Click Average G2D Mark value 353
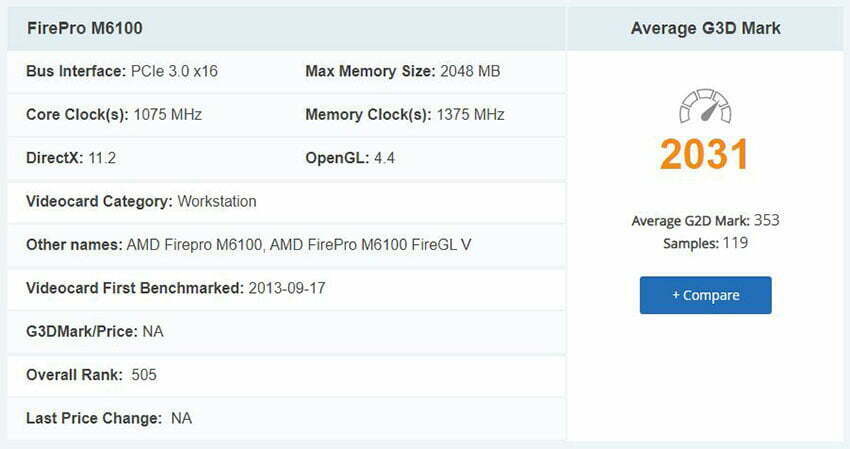This screenshot has width=850, height=449. tap(767, 220)
